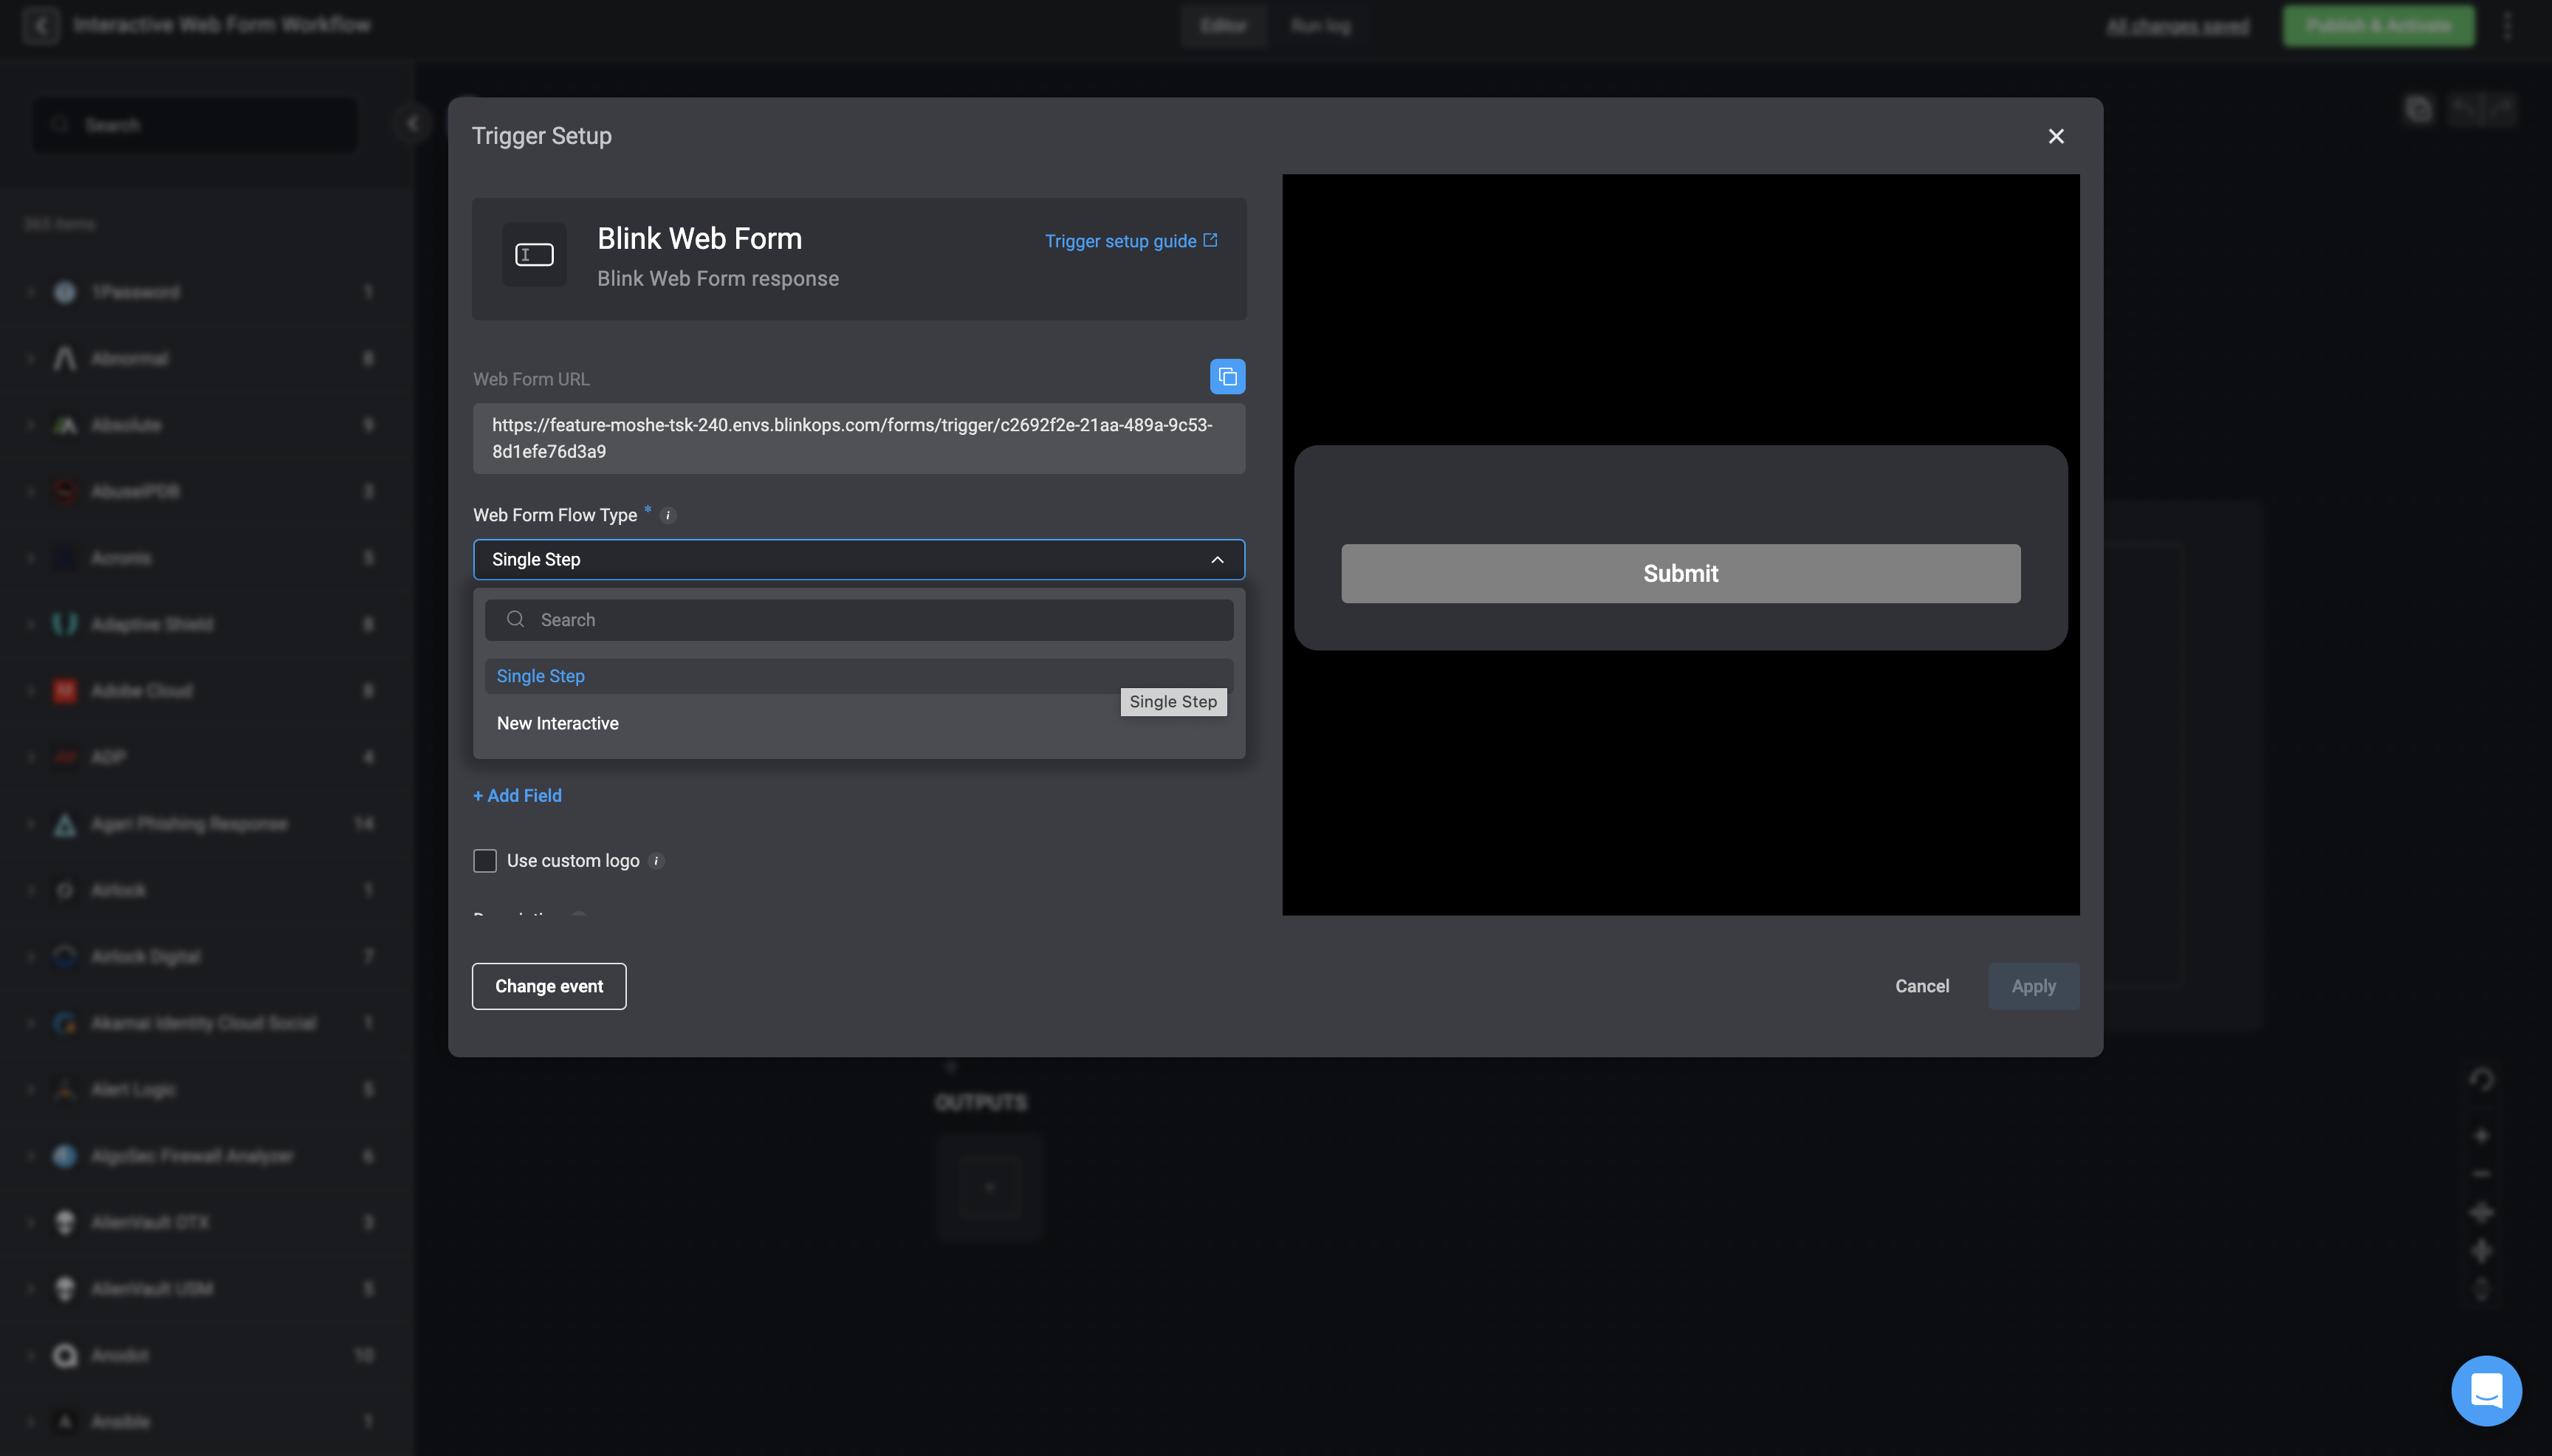Switch to the Editor tab
Image resolution: width=2552 pixels, height=1456 pixels.
pos(1223,26)
